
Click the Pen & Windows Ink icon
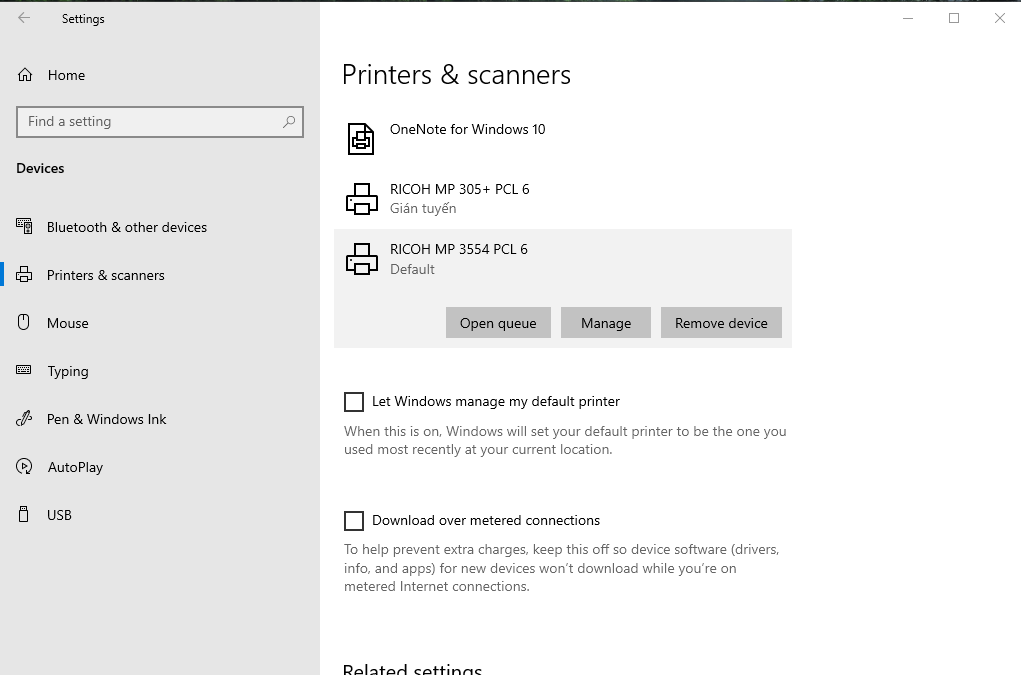point(25,419)
